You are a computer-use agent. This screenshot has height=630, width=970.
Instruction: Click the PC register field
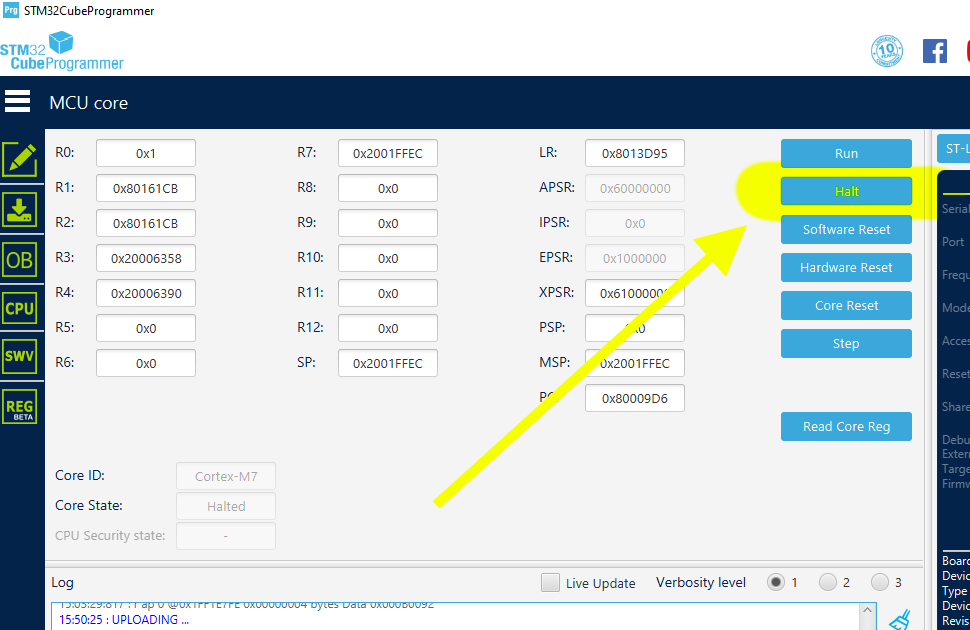tap(635, 399)
